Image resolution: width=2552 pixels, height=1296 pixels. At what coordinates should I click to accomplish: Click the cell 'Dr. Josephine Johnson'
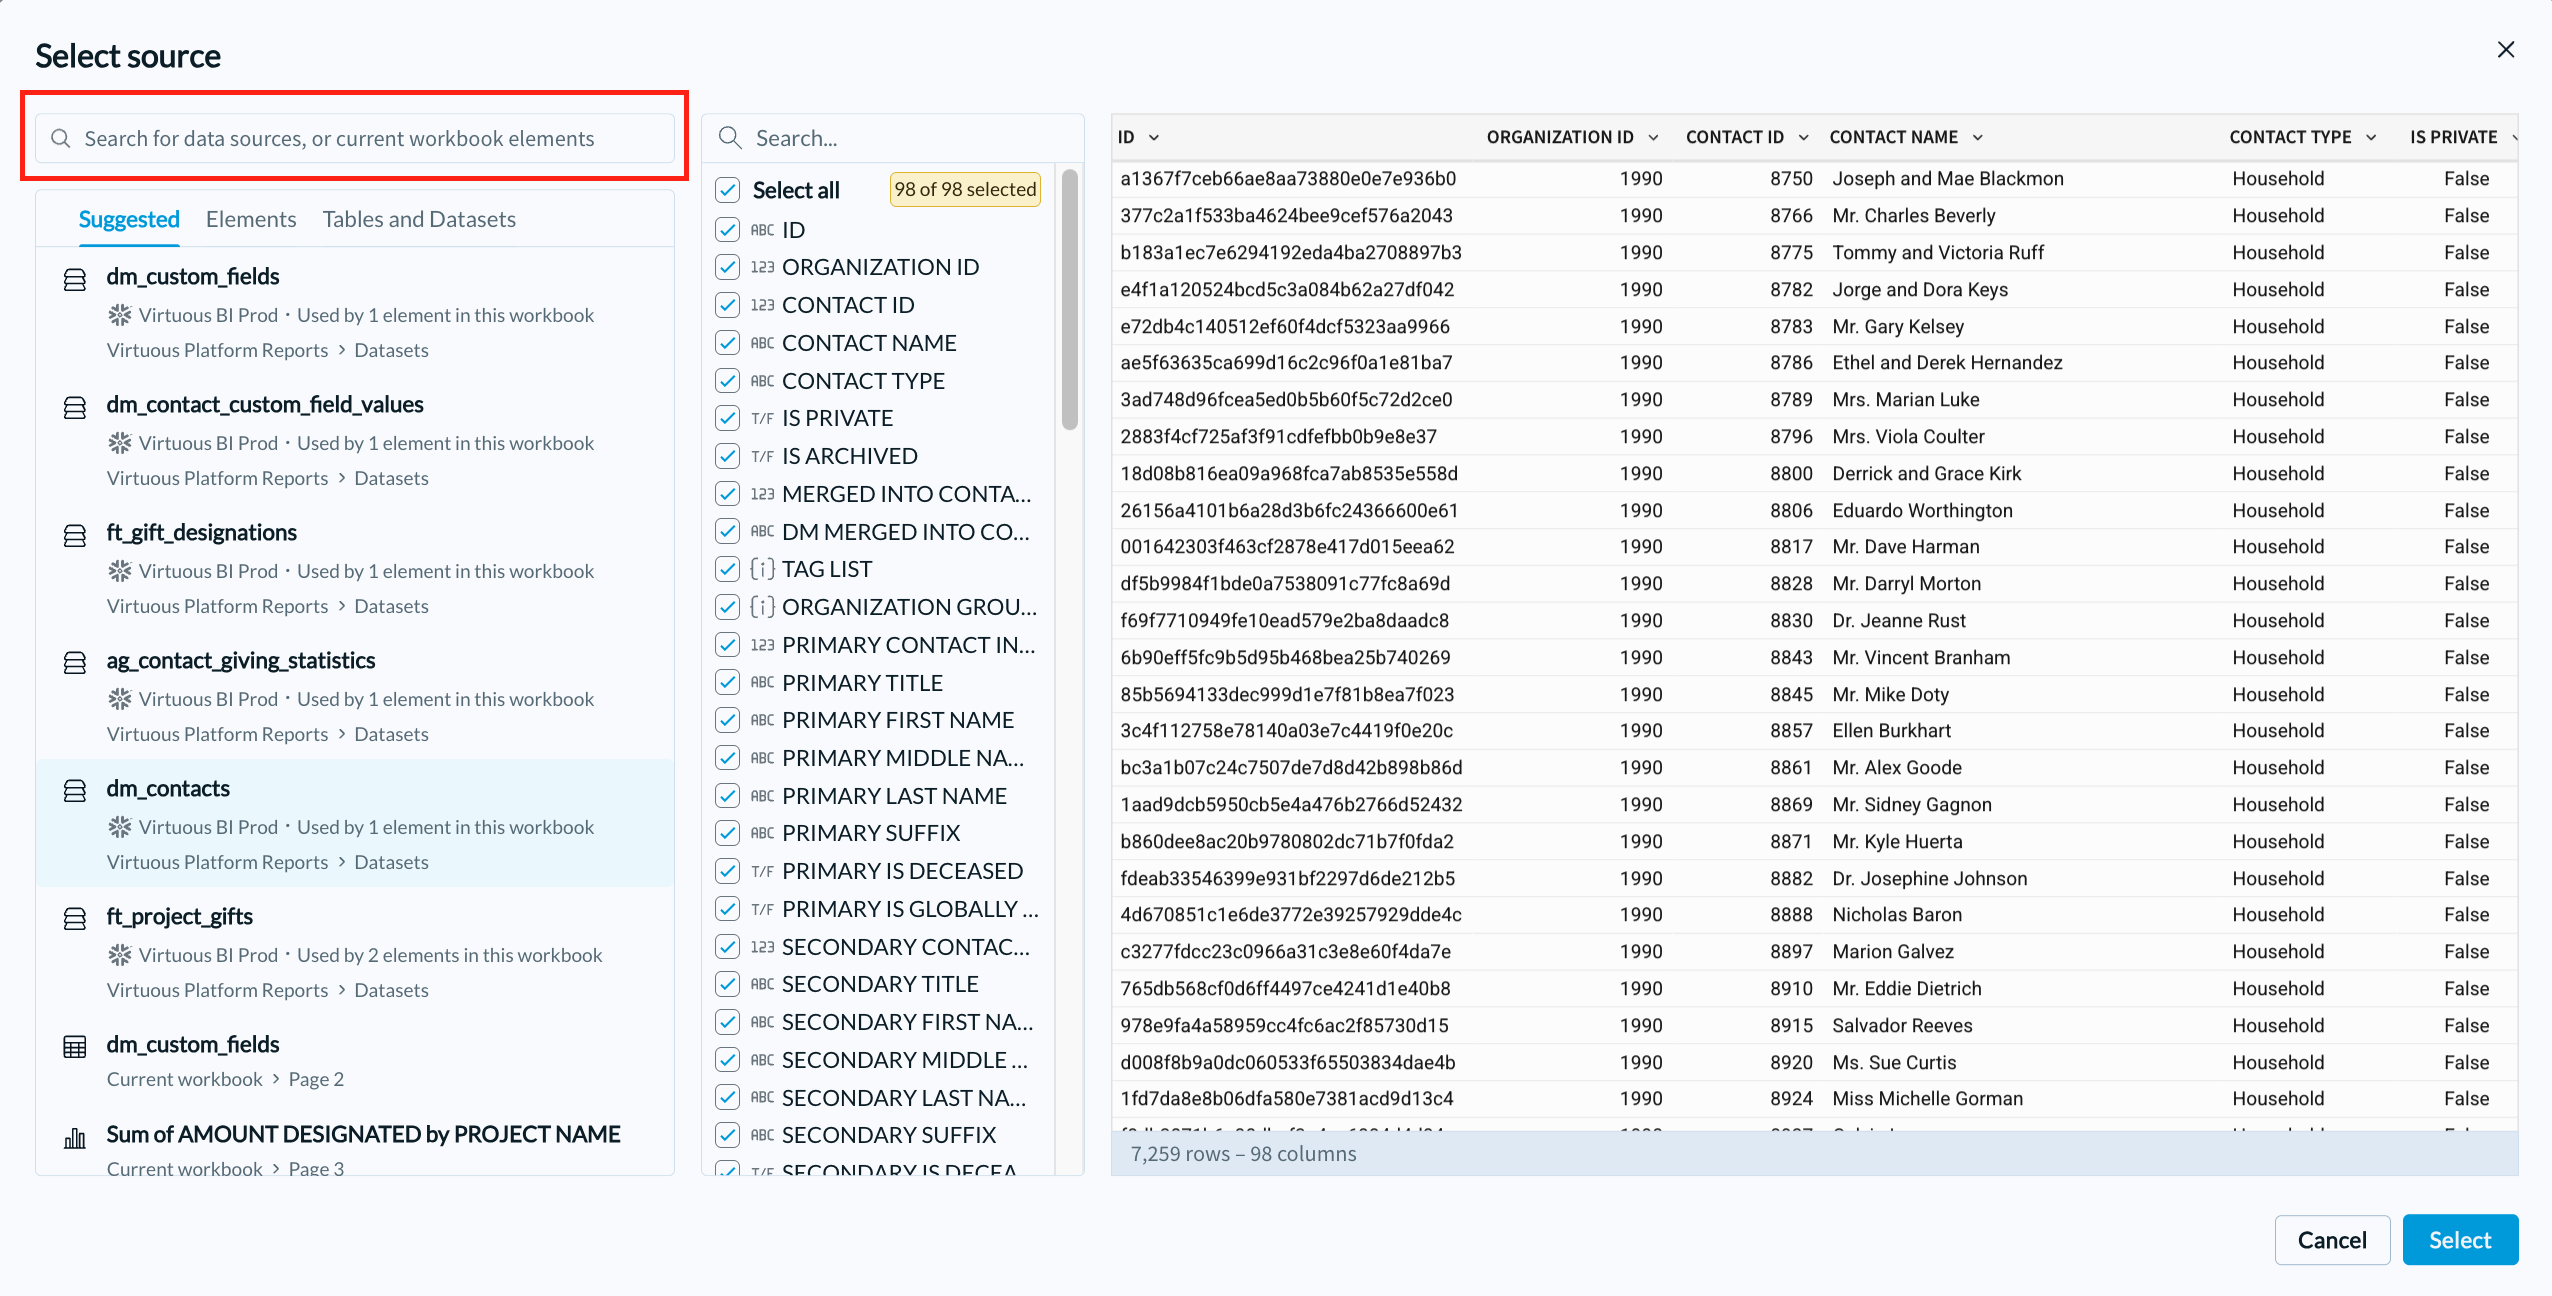[x=1929, y=878]
